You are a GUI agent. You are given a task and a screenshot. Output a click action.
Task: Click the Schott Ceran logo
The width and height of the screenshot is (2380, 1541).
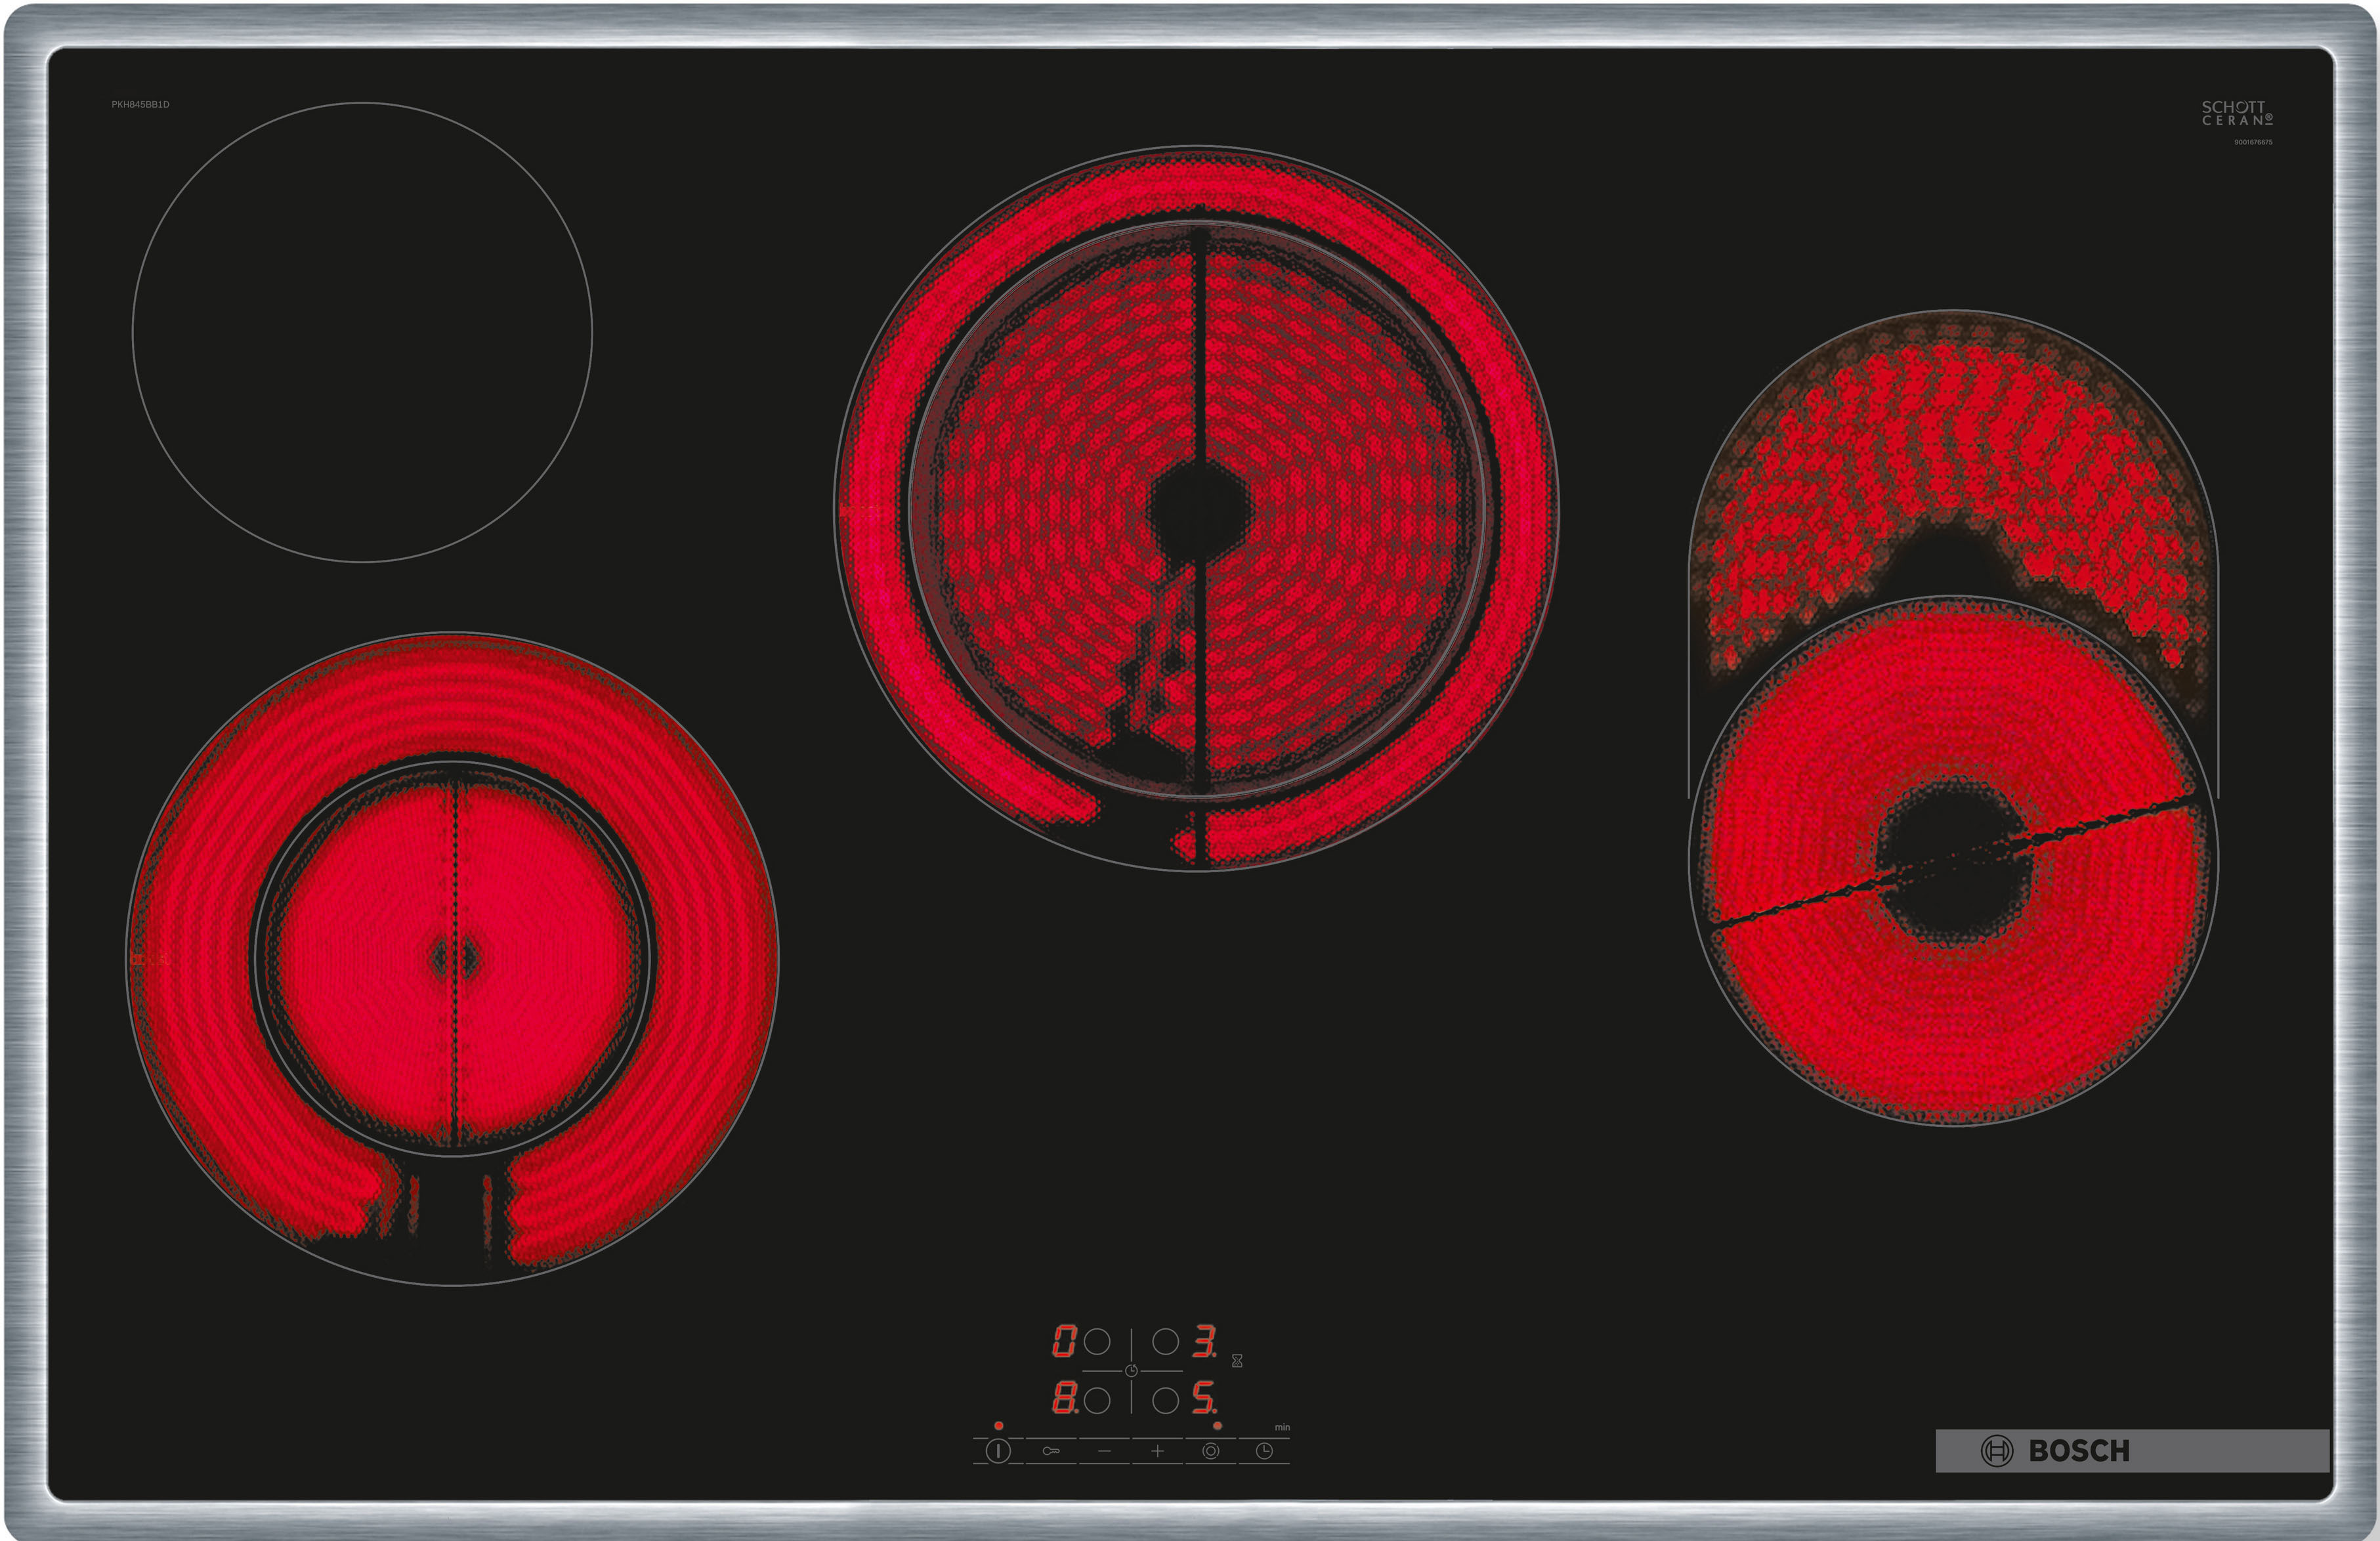(x=2237, y=113)
